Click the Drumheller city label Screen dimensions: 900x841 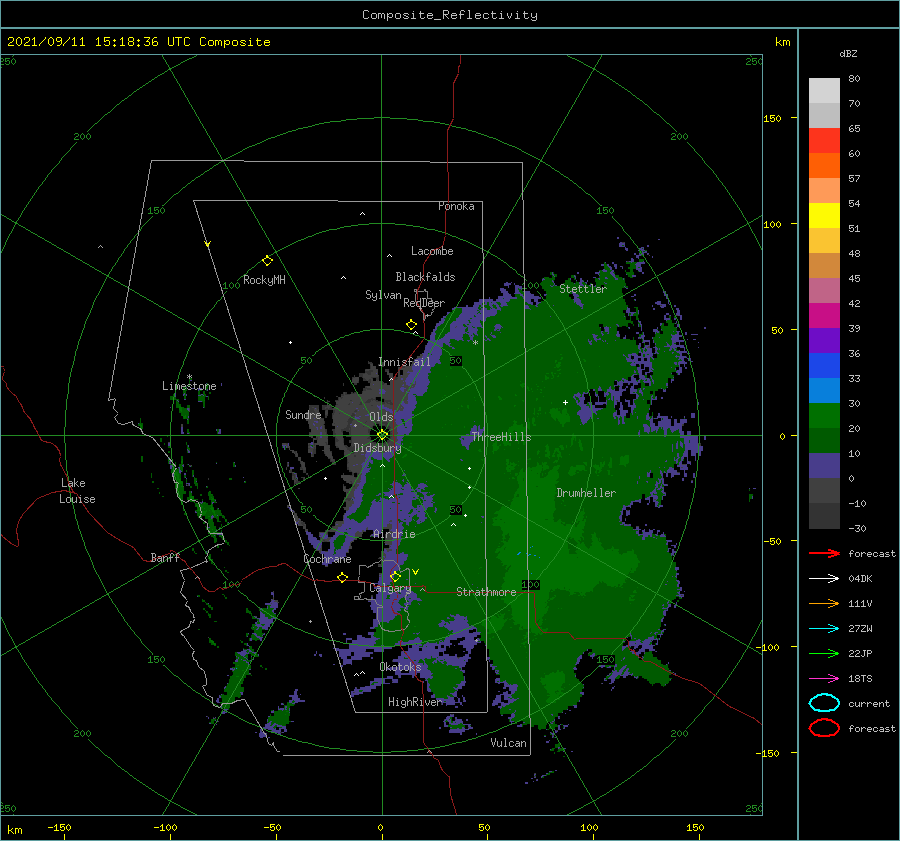(586, 493)
